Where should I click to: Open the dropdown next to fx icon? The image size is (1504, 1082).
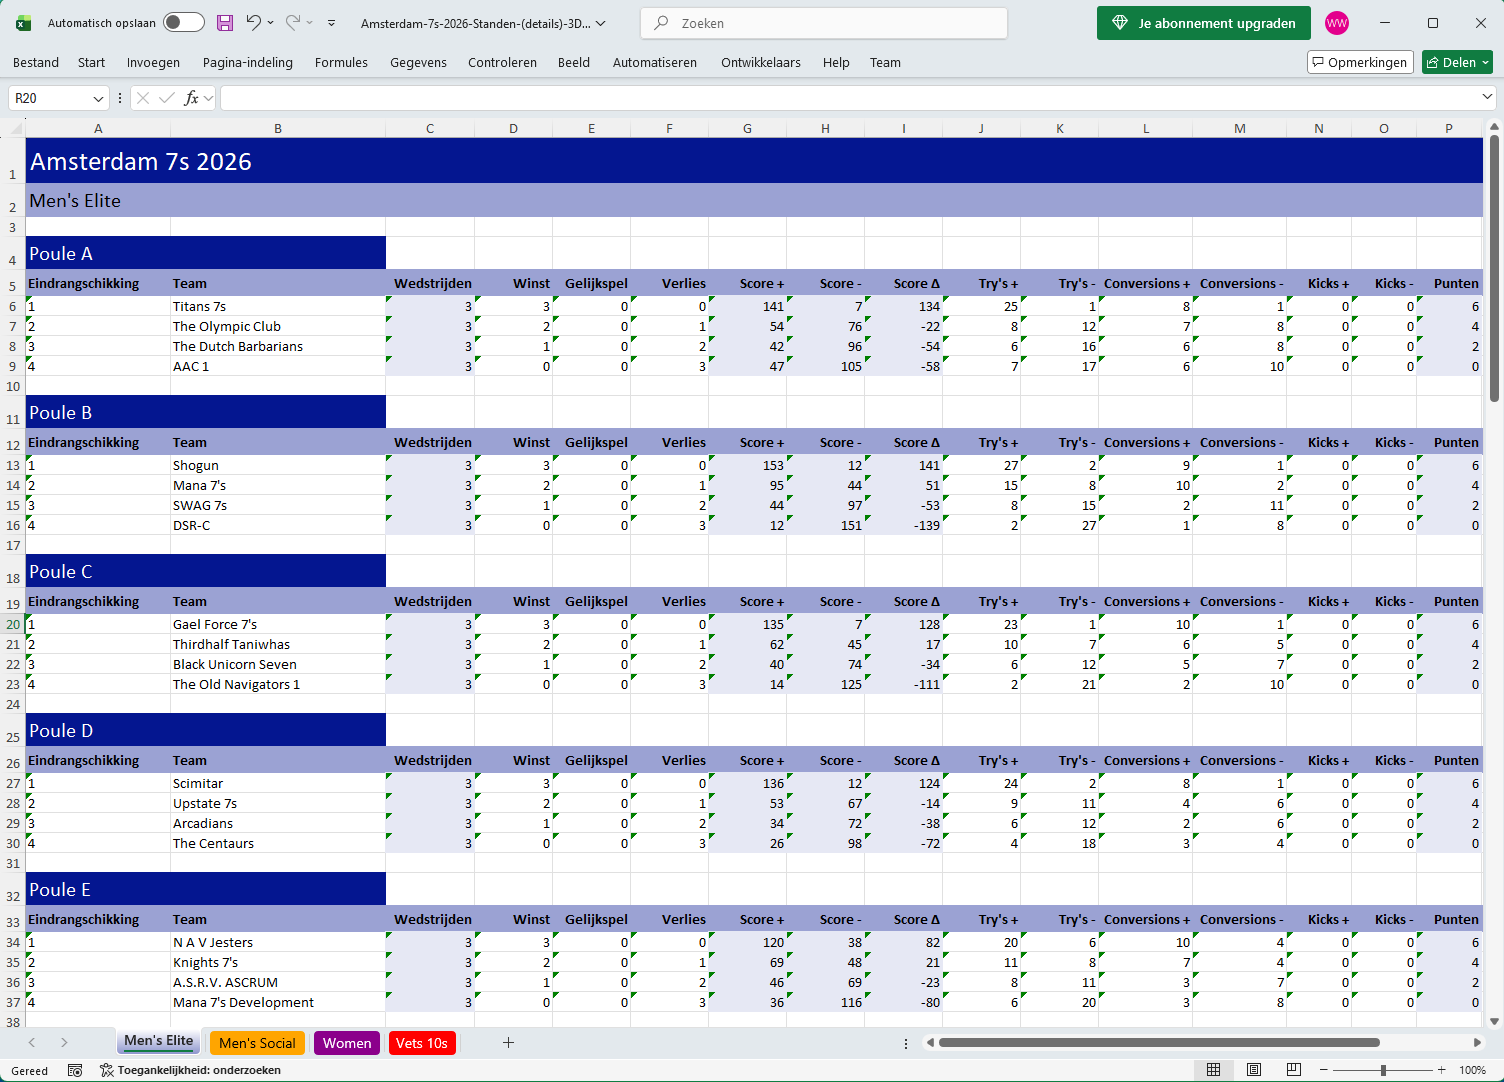coord(208,98)
